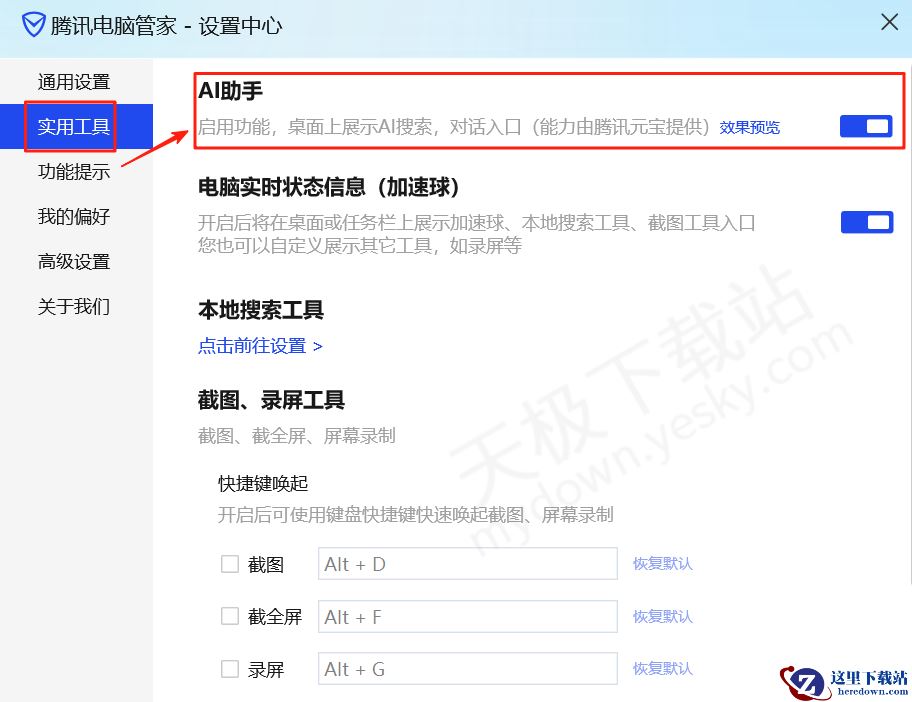
Task: Restore 录屏 default shortcut
Action: click(x=662, y=669)
